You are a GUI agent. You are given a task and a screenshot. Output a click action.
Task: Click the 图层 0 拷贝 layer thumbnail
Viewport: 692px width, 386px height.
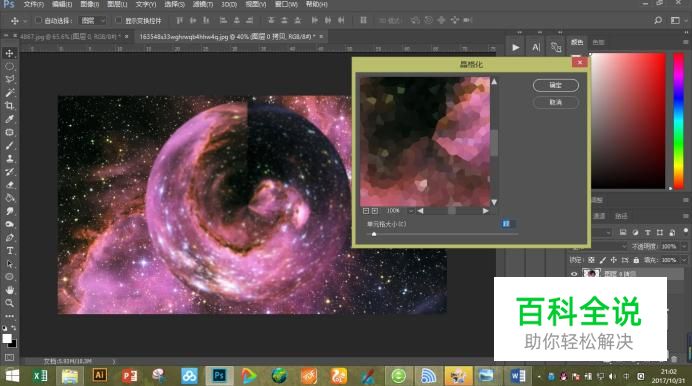(591, 274)
